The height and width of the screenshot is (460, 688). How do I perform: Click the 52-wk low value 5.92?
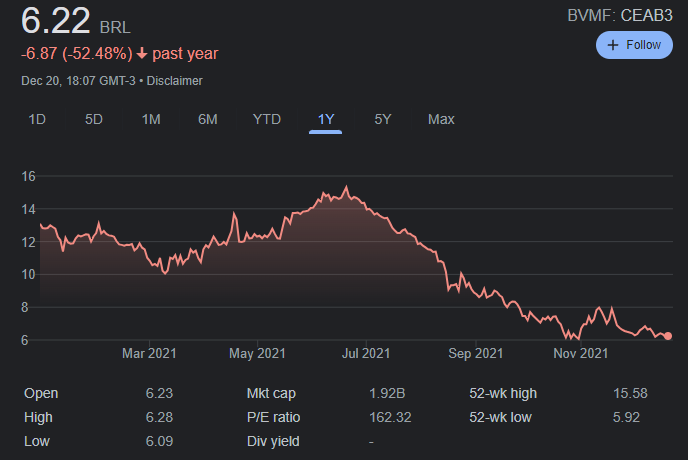(626, 417)
